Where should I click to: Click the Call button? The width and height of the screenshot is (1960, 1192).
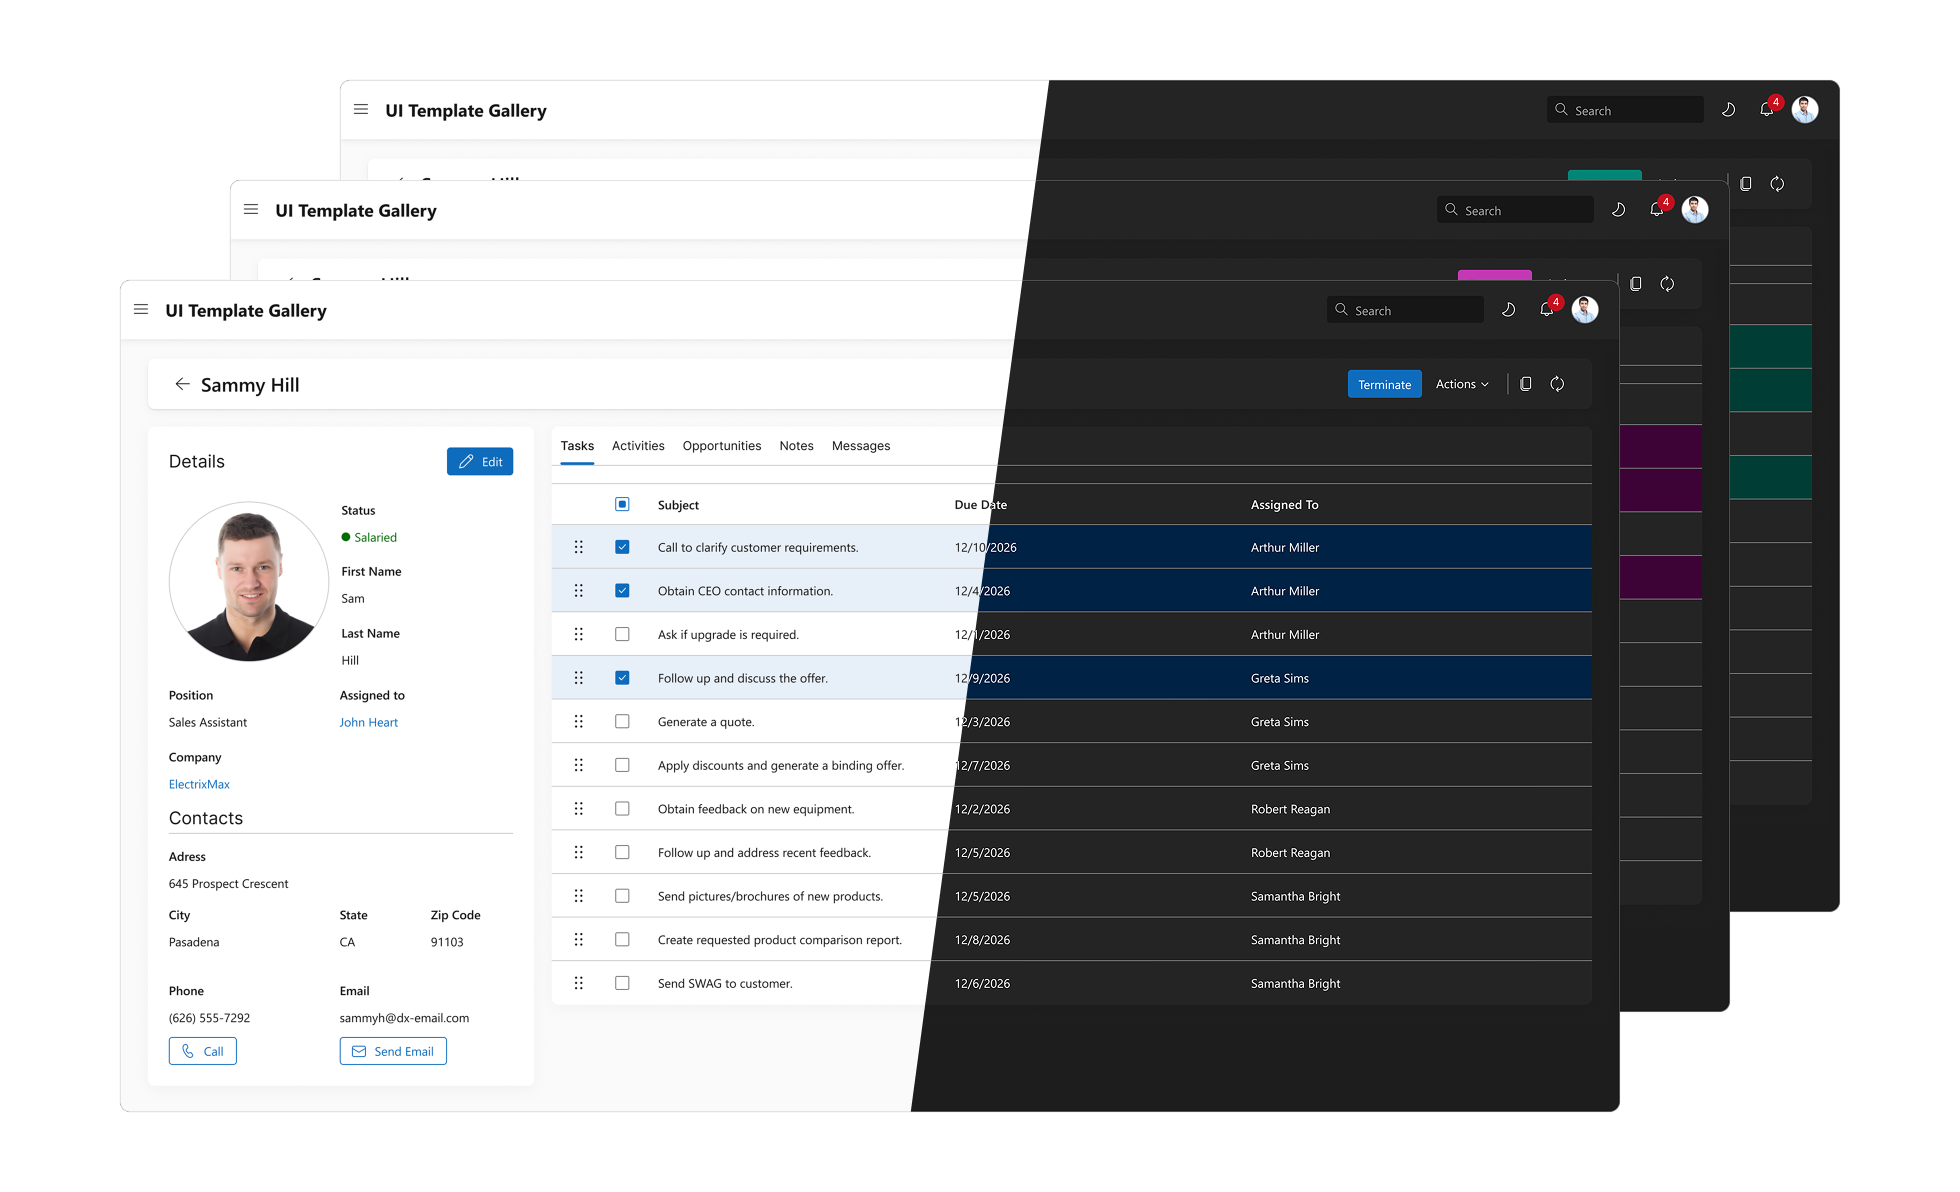[203, 1051]
